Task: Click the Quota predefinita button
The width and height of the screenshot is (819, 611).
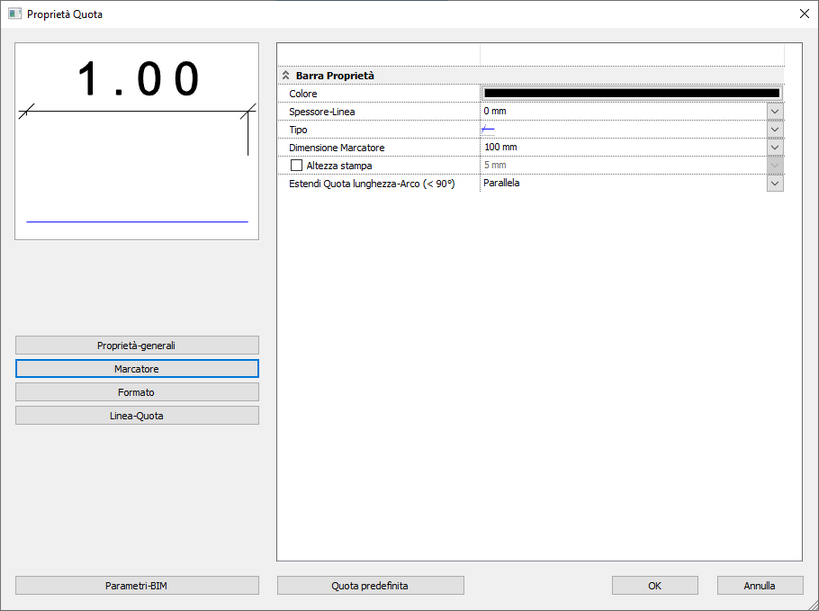Action: coord(370,585)
